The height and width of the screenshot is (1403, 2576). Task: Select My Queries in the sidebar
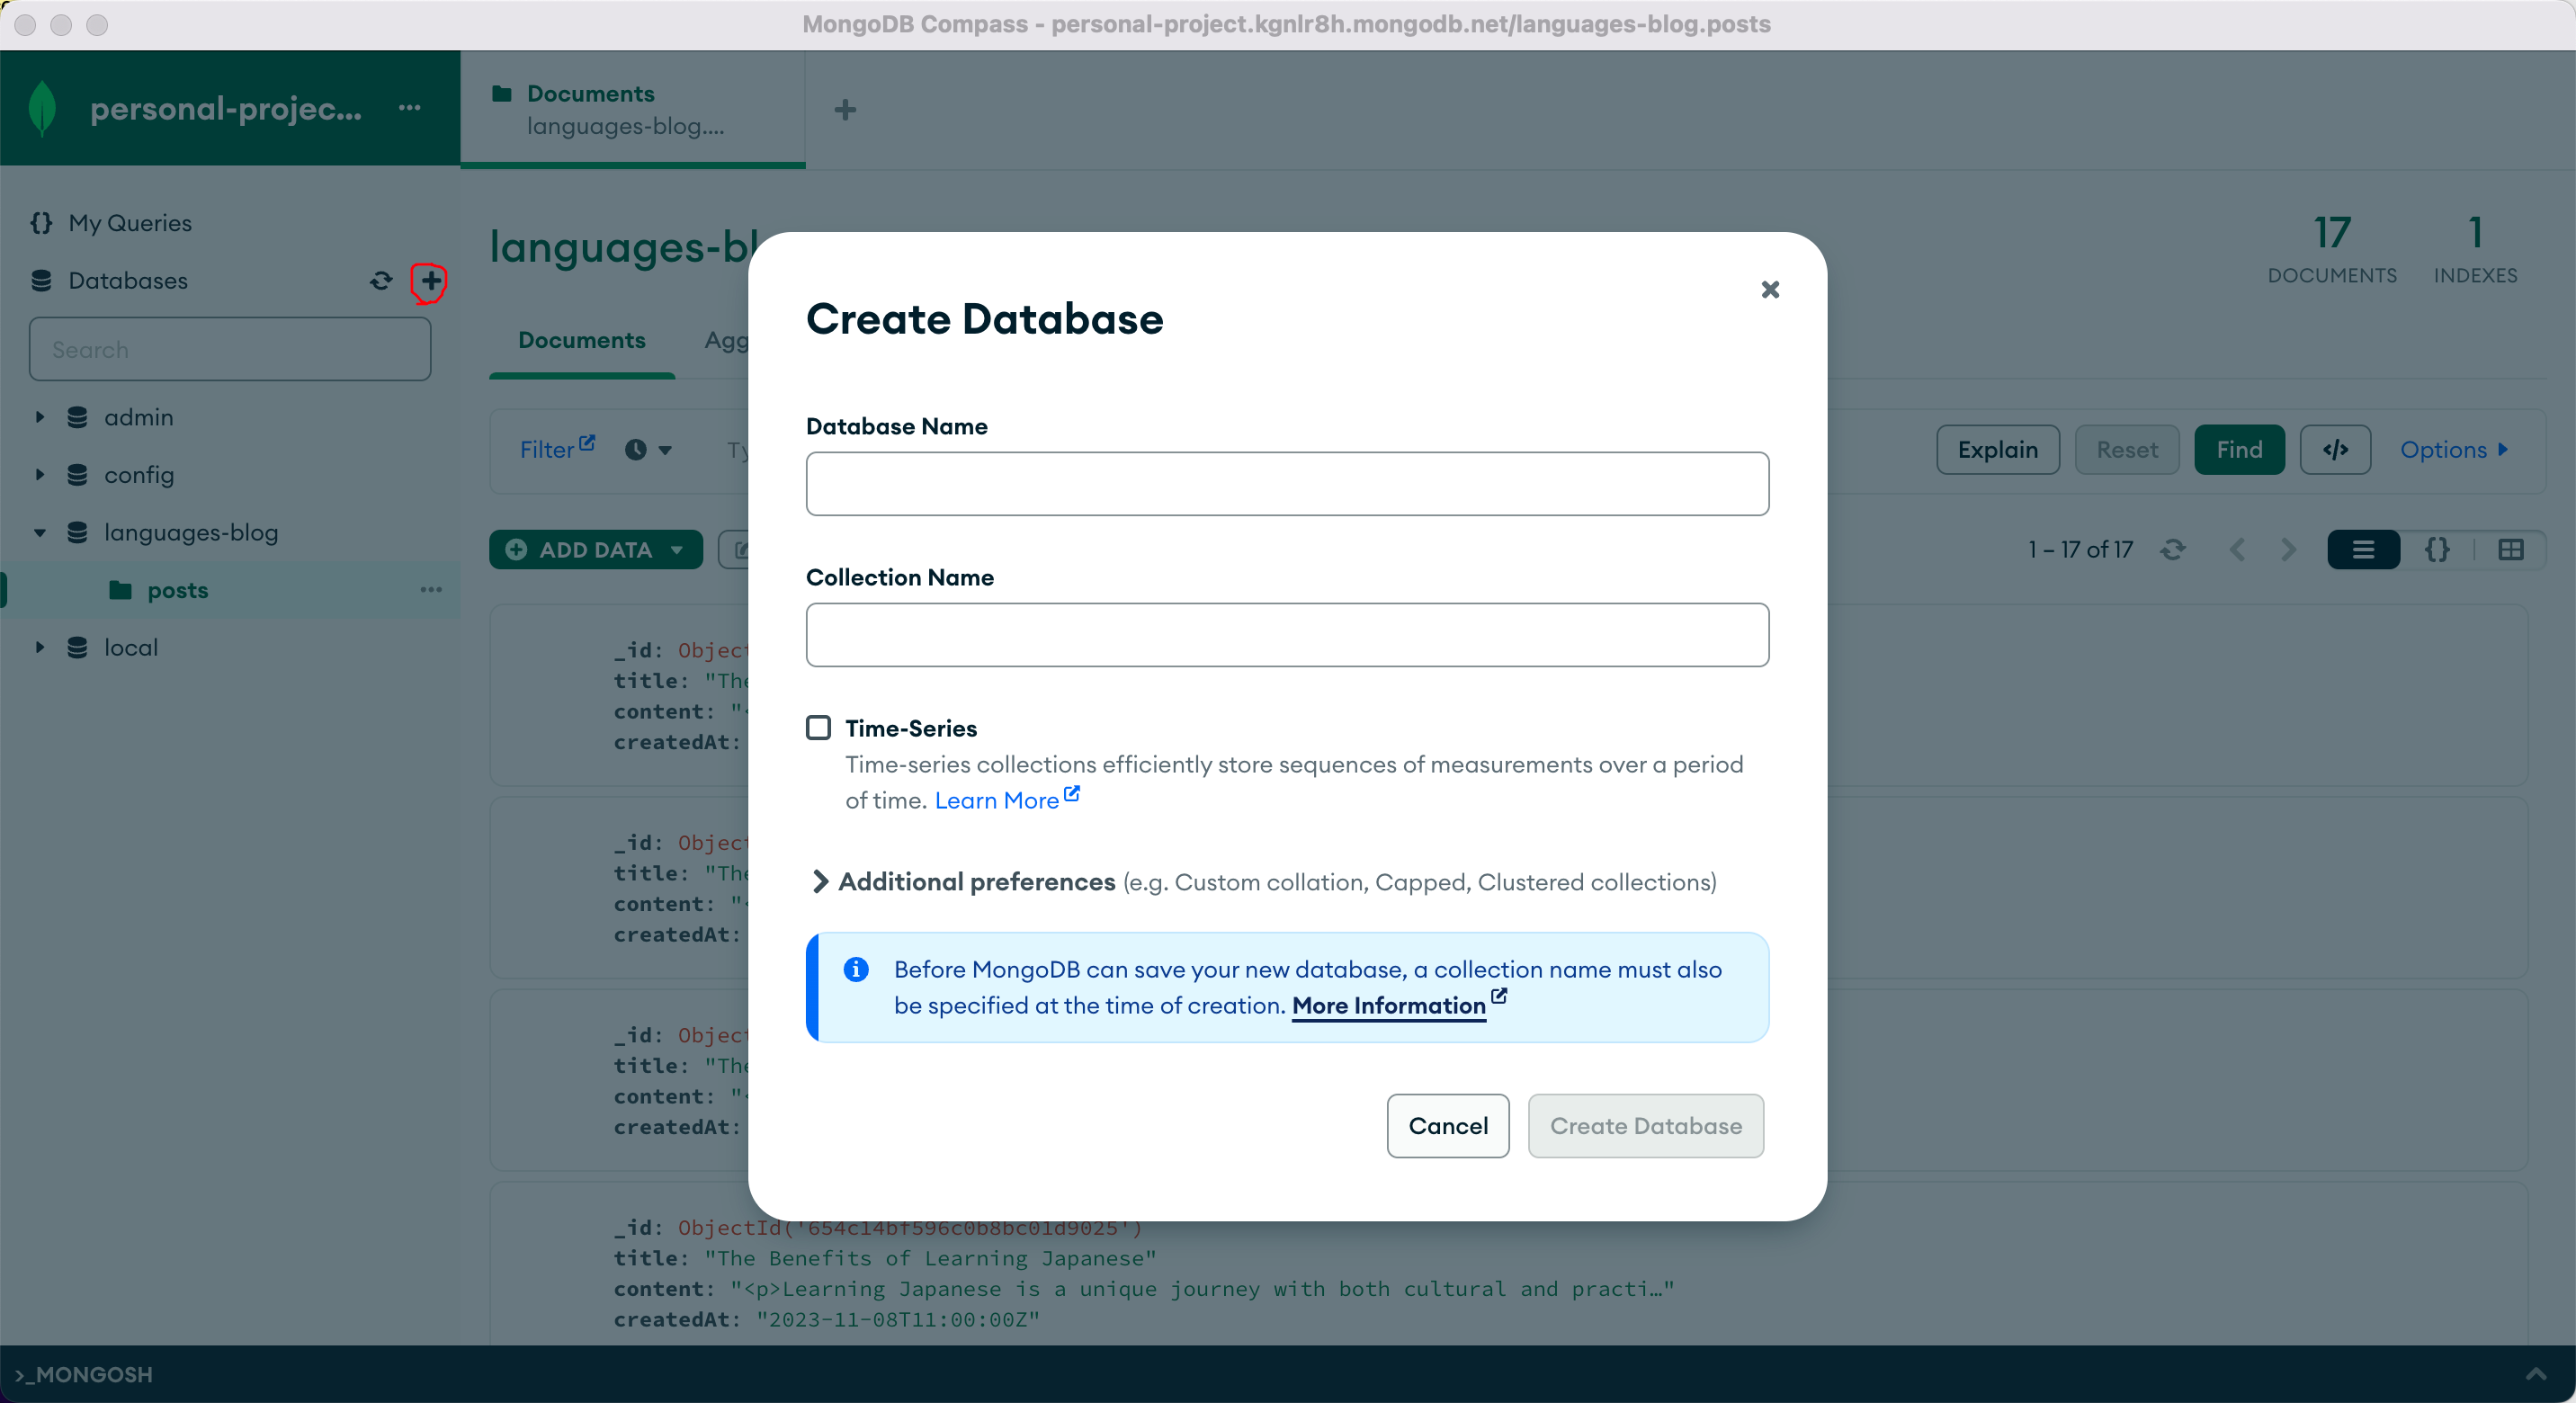[x=129, y=223]
